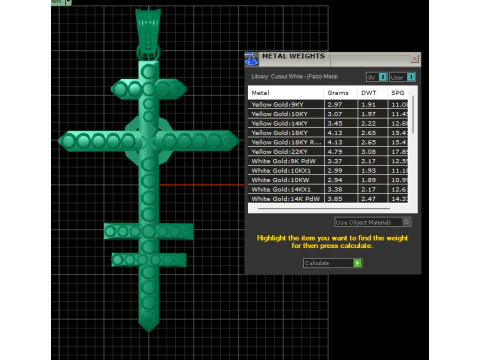The height and width of the screenshot is (360, 480).
Task: Click the Calculate button
Action: pos(332,263)
